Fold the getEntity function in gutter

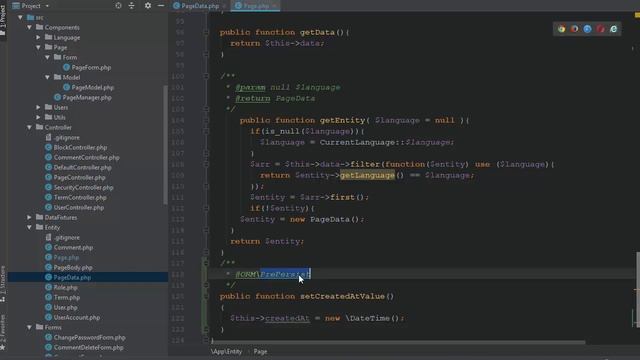pos(206,120)
